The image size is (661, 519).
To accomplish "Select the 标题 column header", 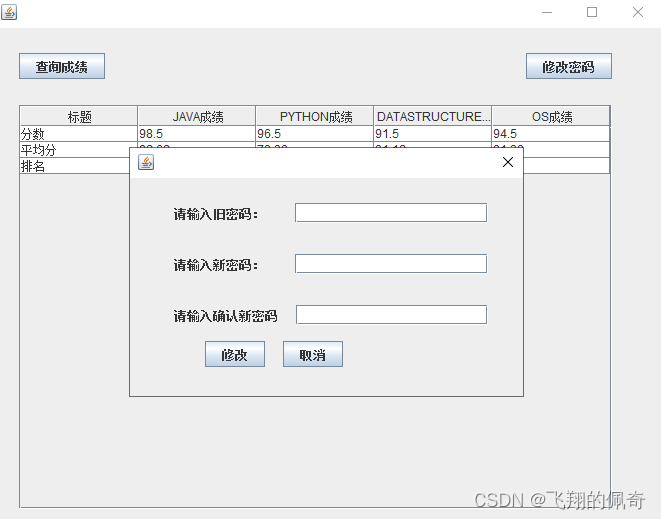I will tap(79, 116).
